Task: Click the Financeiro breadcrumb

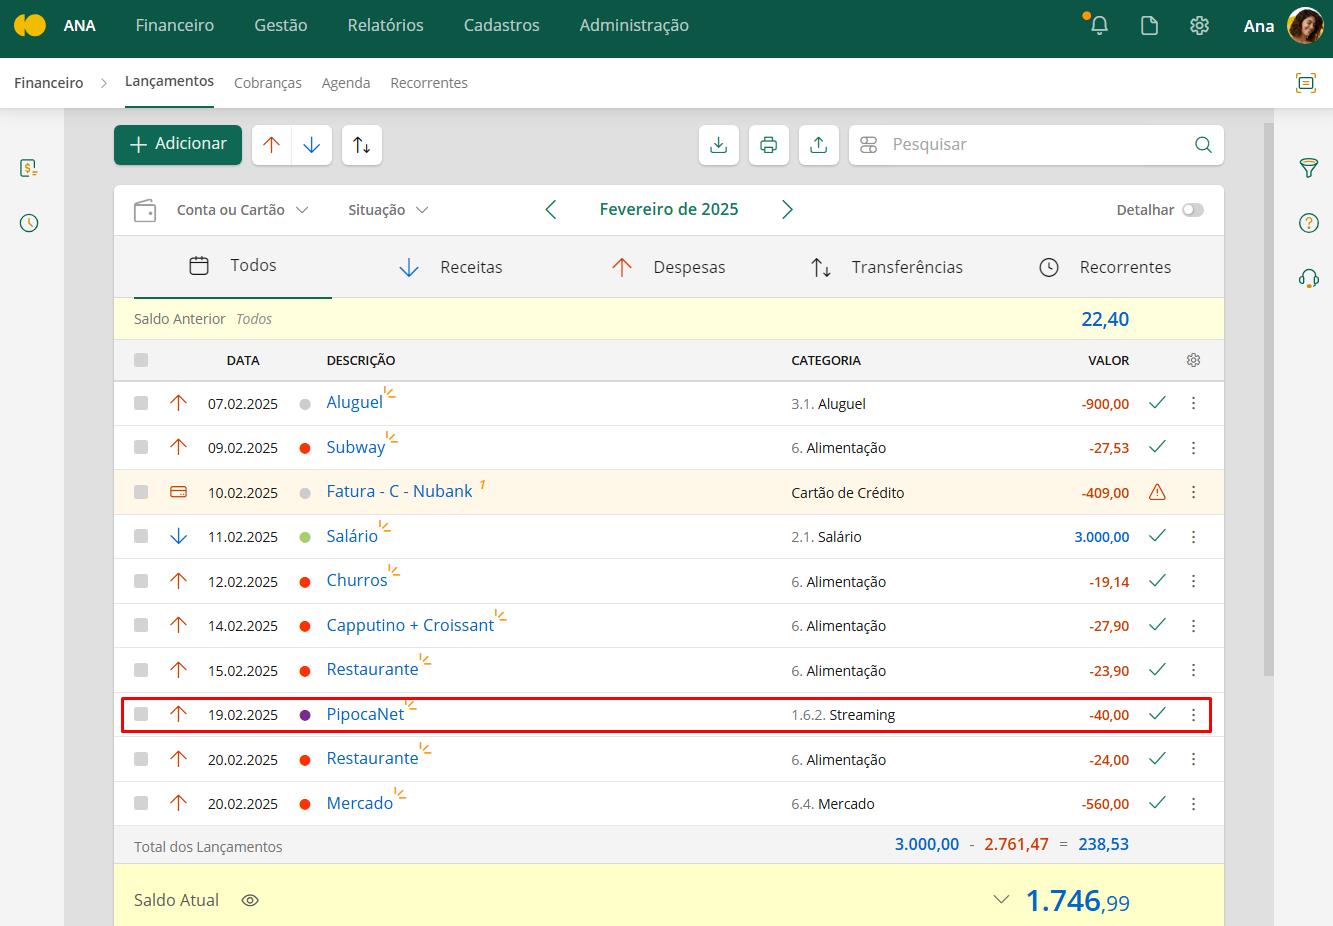Action: (49, 83)
